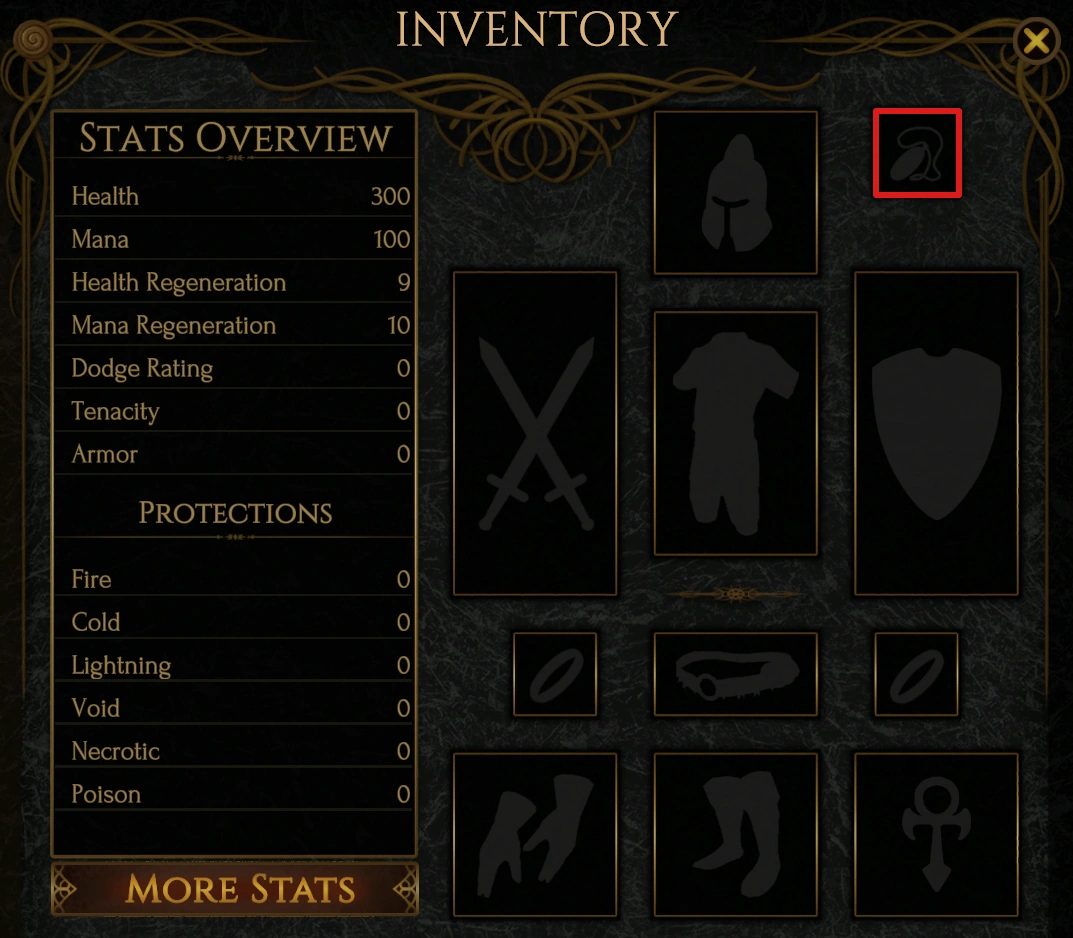Viewport: 1073px width, 938px height.
Task: Click the Mana Regeneration stat row
Action: point(235,325)
